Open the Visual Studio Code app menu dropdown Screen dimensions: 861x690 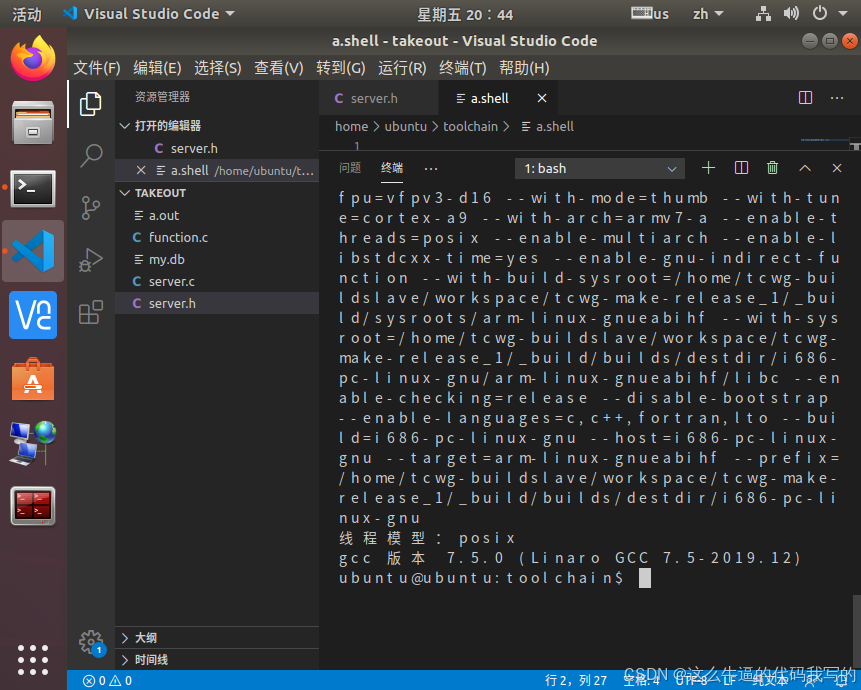[149, 14]
